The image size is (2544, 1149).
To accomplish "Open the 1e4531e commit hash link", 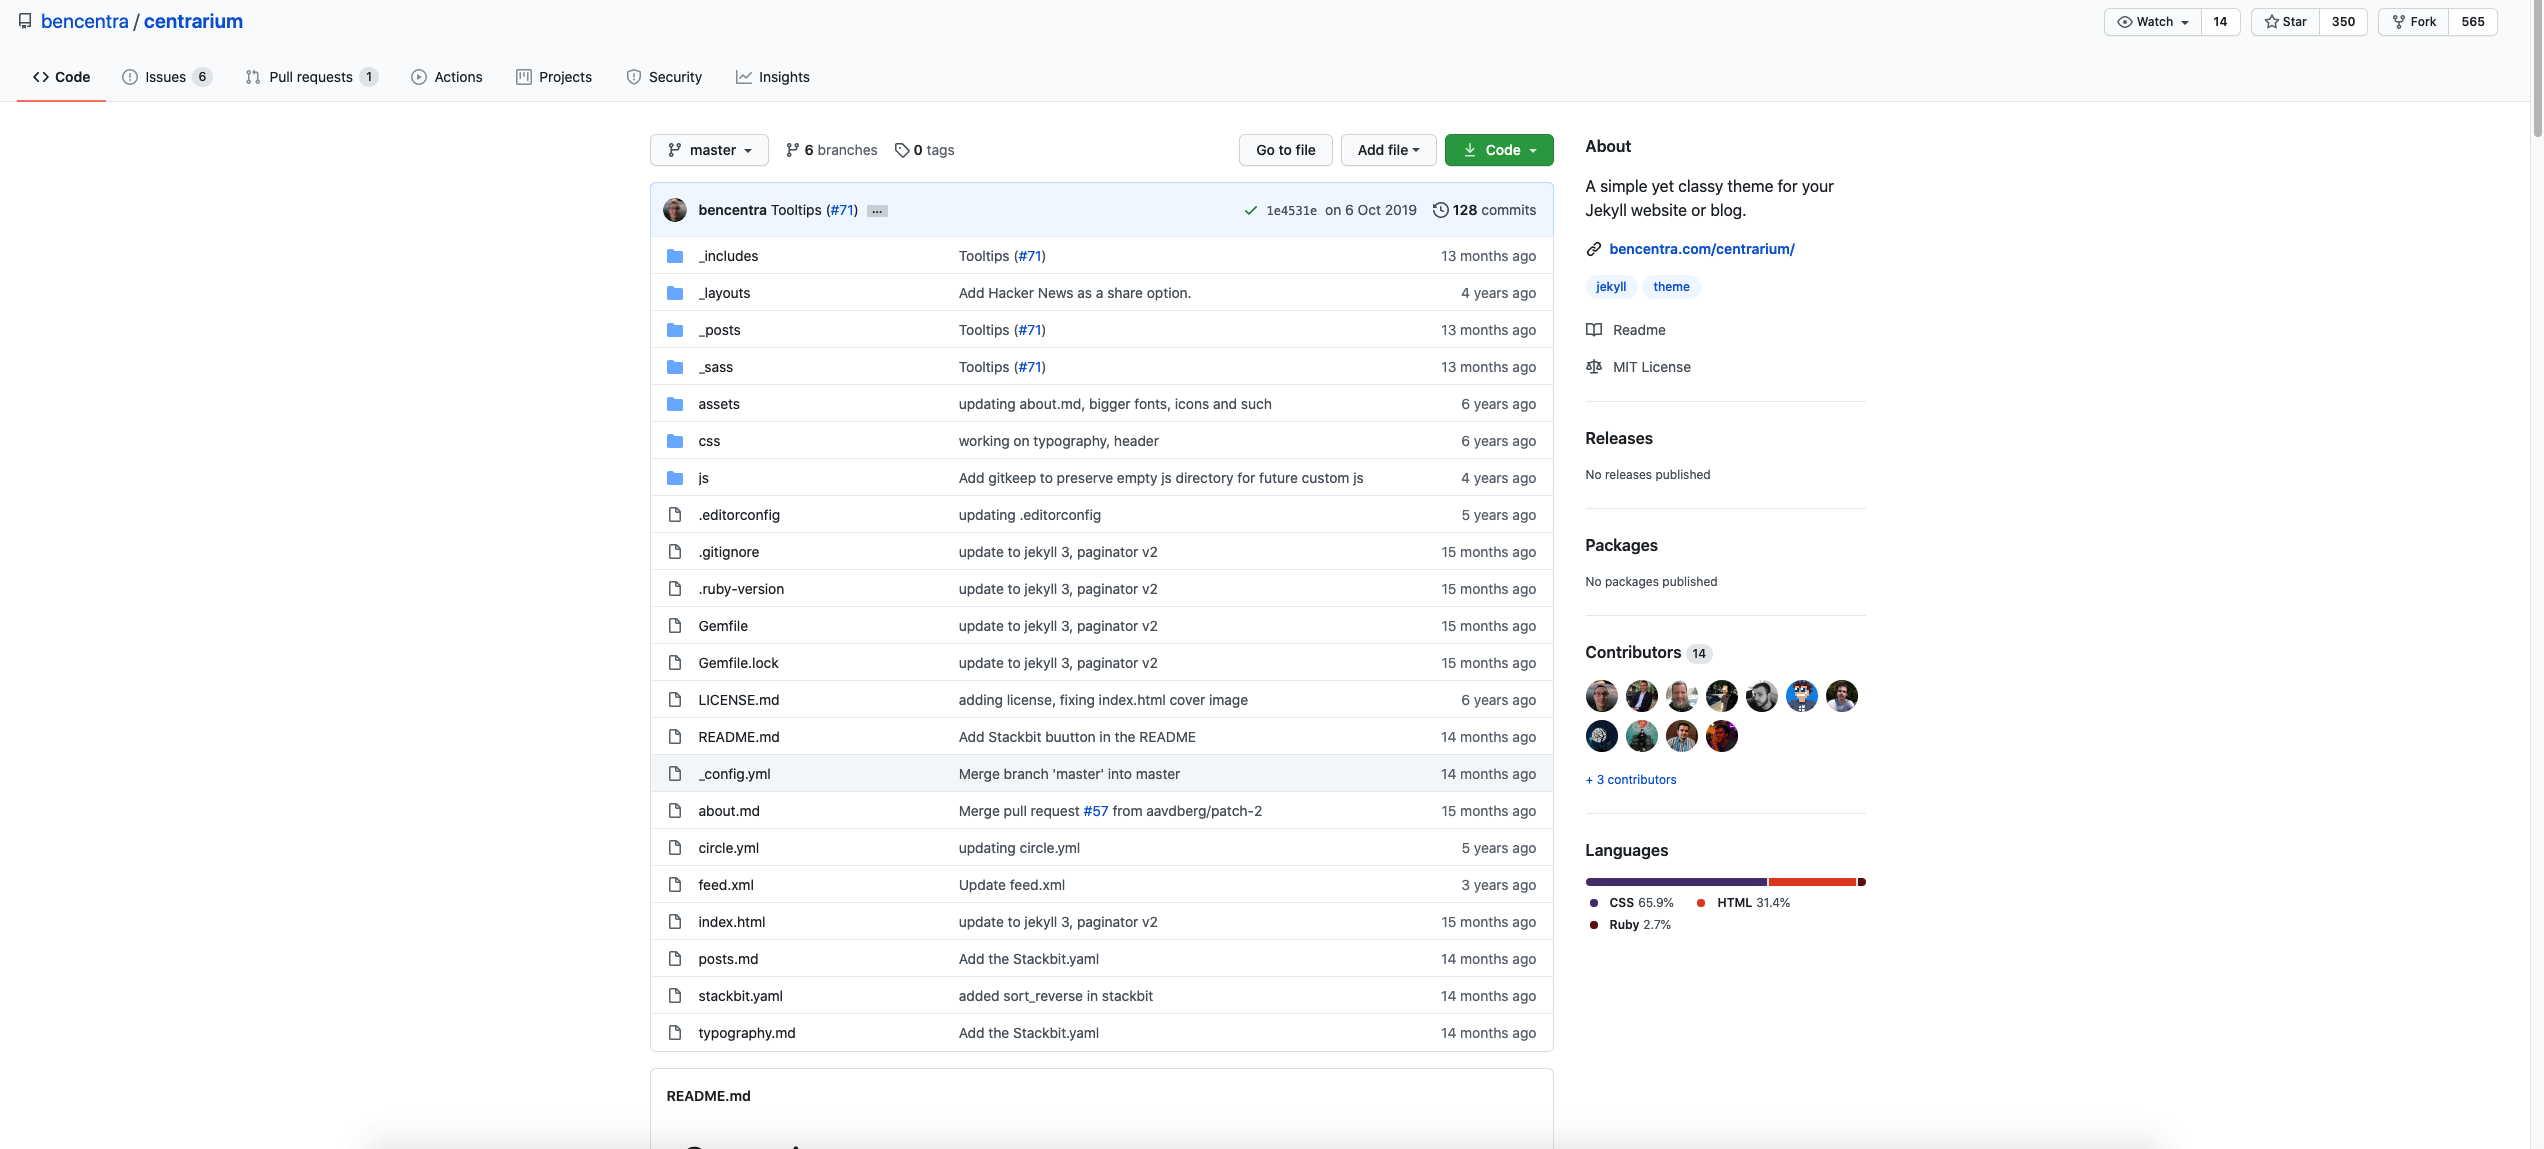I will point(1292,211).
